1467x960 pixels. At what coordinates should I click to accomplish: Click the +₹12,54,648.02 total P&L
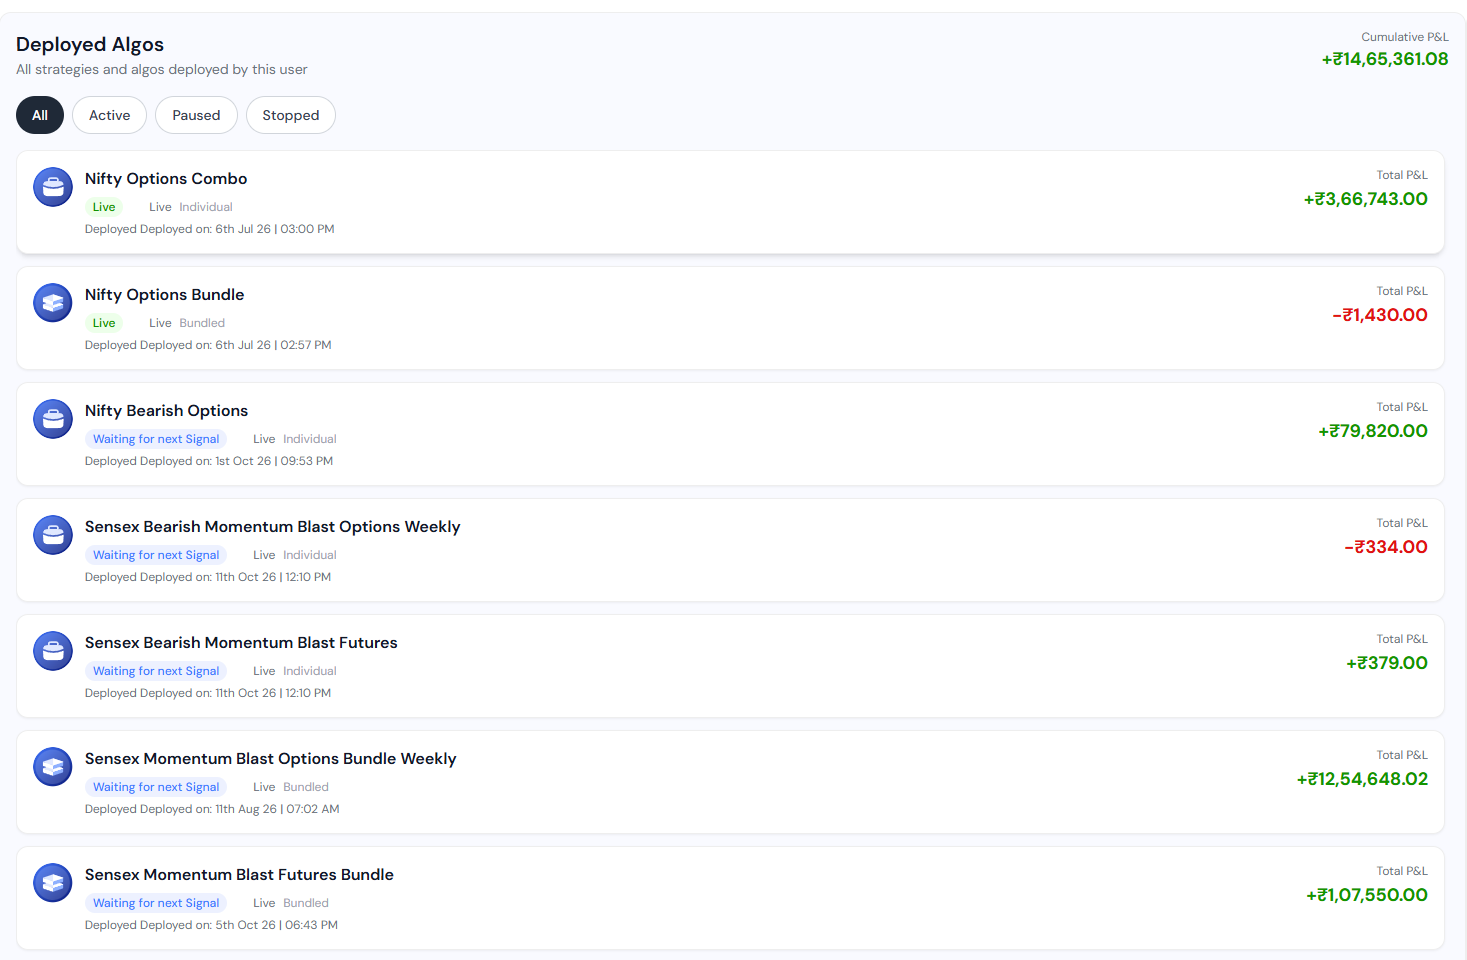coord(1362,779)
